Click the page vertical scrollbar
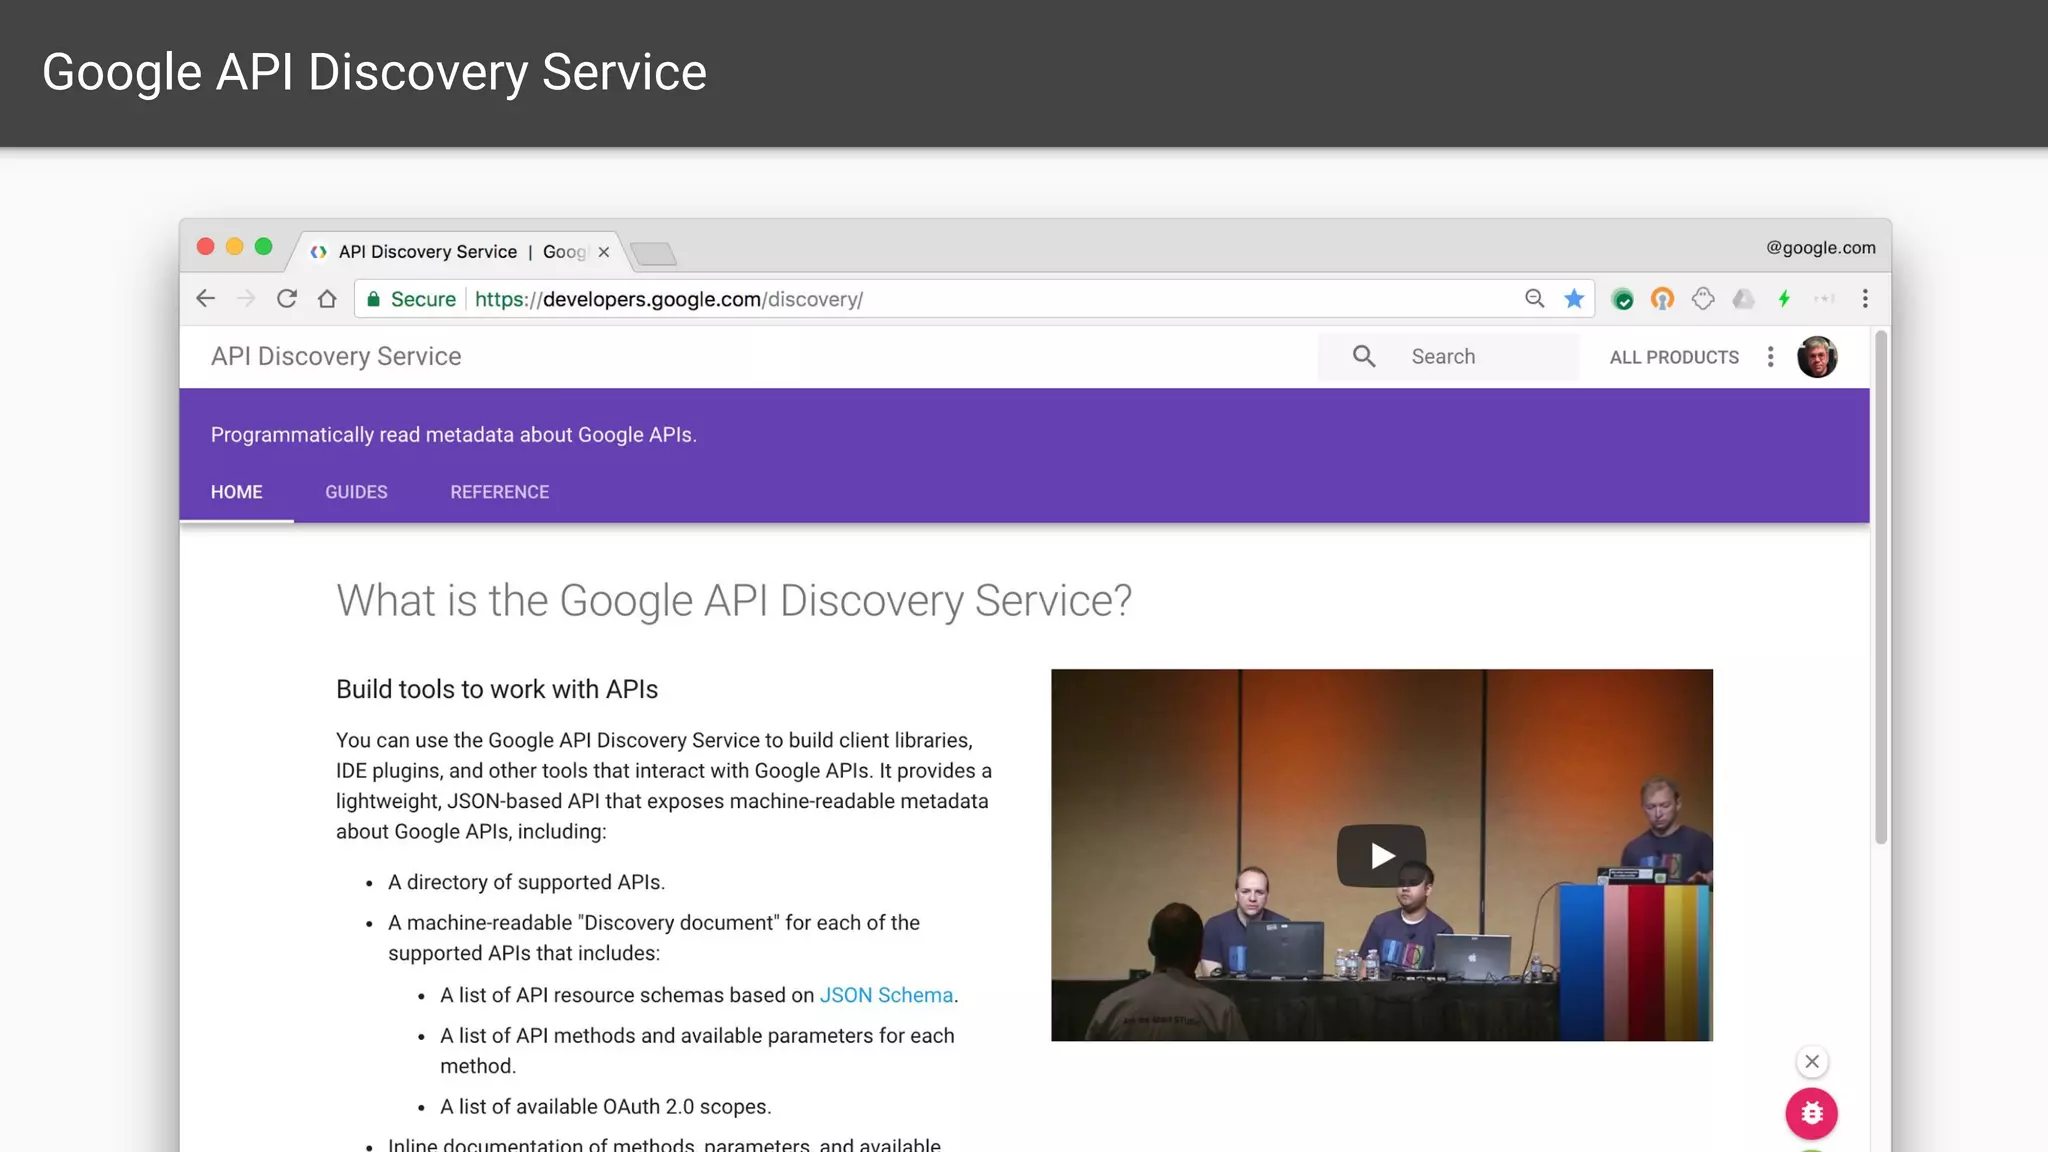The width and height of the screenshot is (2048, 1152). (x=1881, y=587)
